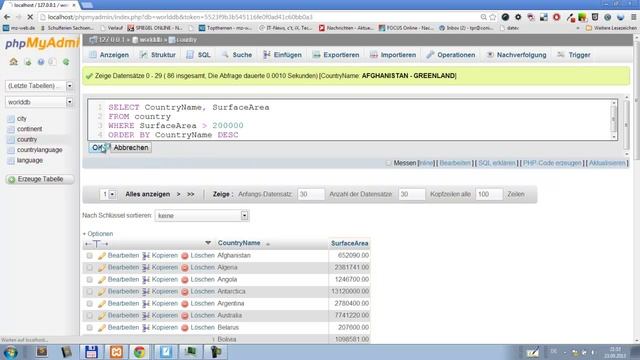The height and width of the screenshot is (360, 640).
Task: Click the Alles anzeigen button
Action: 147,194
